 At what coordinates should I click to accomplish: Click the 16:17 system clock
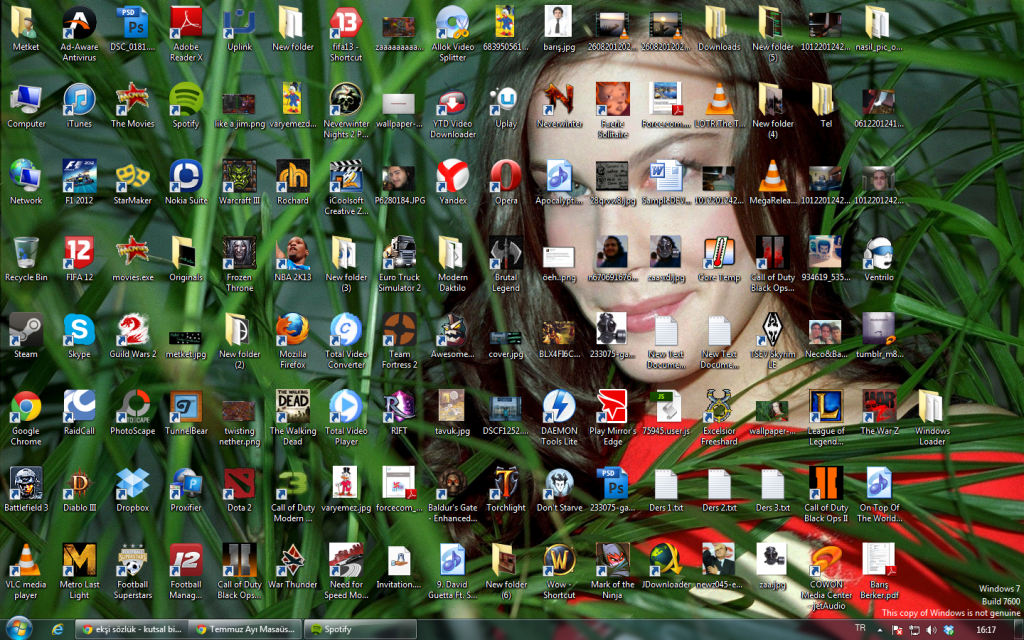(985, 630)
